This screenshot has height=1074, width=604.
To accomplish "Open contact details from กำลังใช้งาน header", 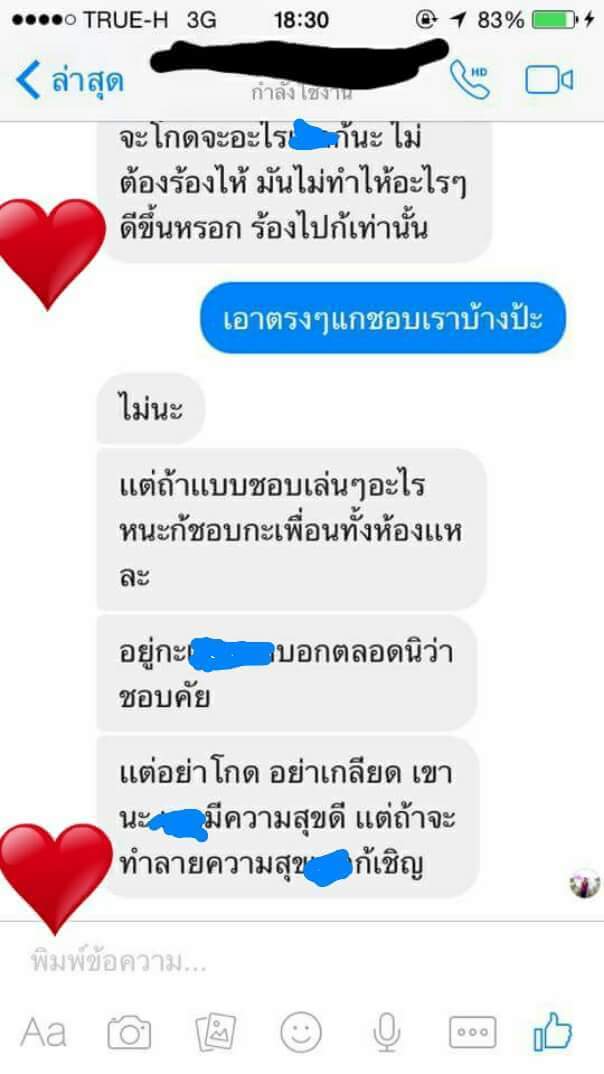I will click(301, 92).
